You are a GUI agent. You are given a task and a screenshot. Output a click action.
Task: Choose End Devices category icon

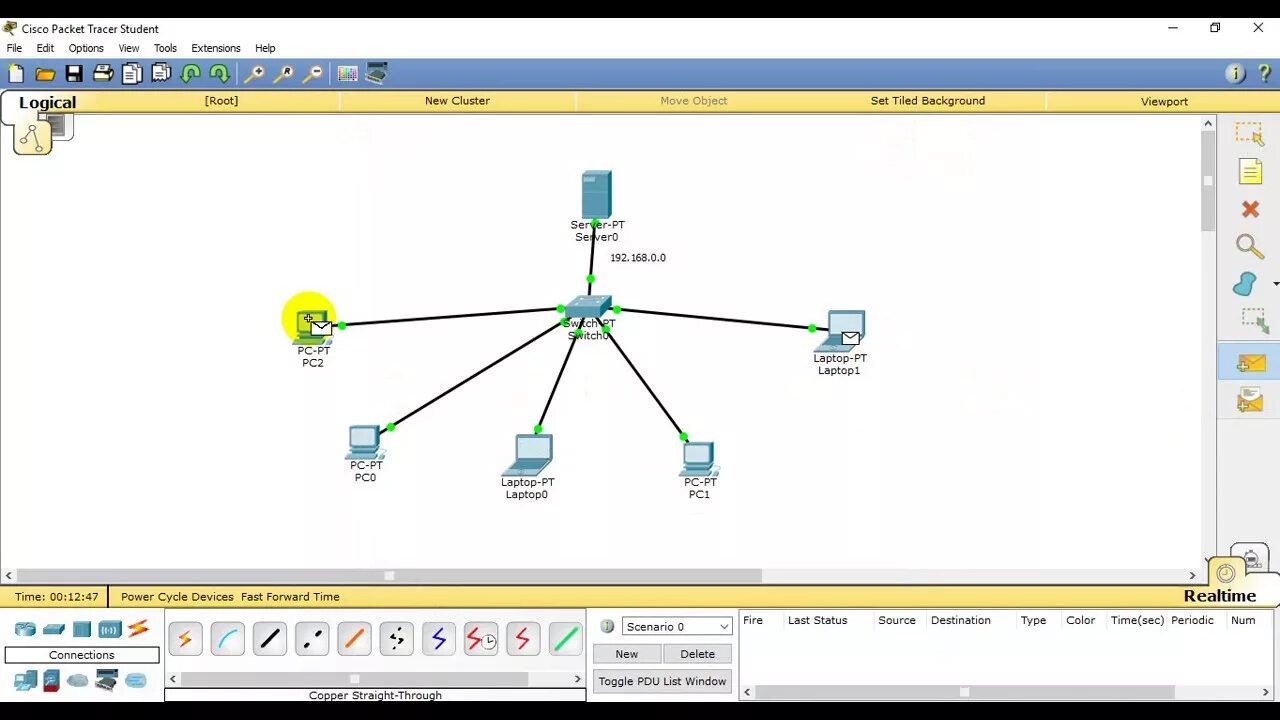click(25, 681)
